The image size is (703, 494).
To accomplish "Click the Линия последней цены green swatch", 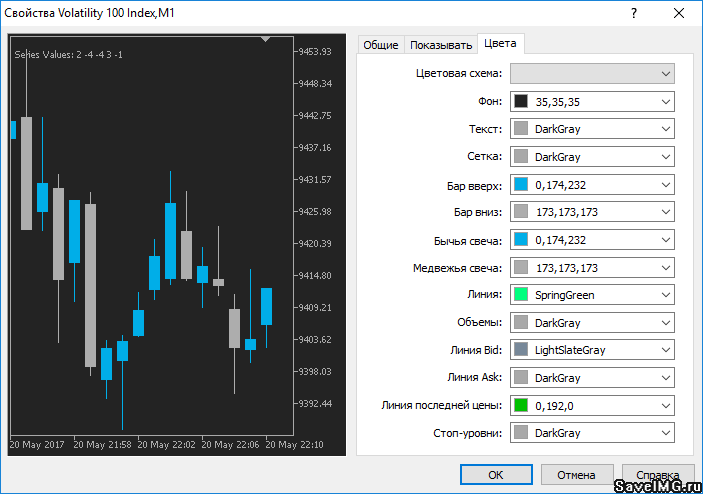I will 520,406.
